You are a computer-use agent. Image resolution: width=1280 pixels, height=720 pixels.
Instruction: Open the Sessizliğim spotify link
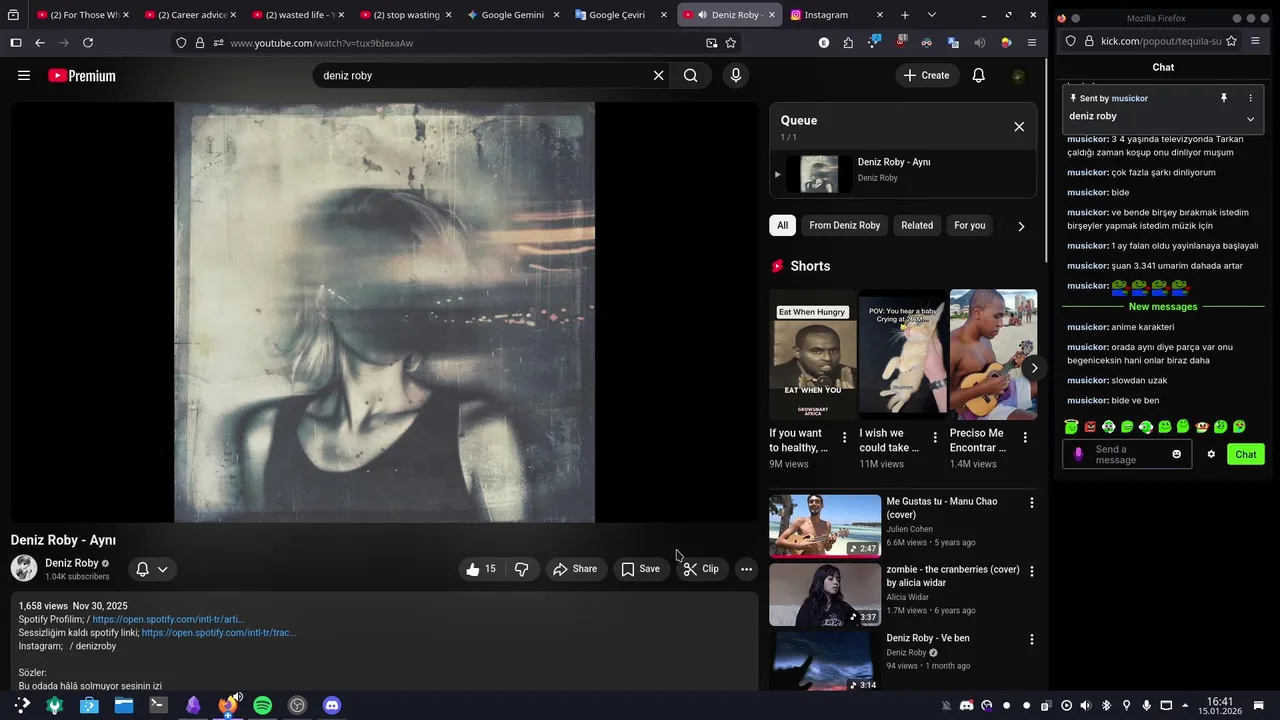[219, 633]
